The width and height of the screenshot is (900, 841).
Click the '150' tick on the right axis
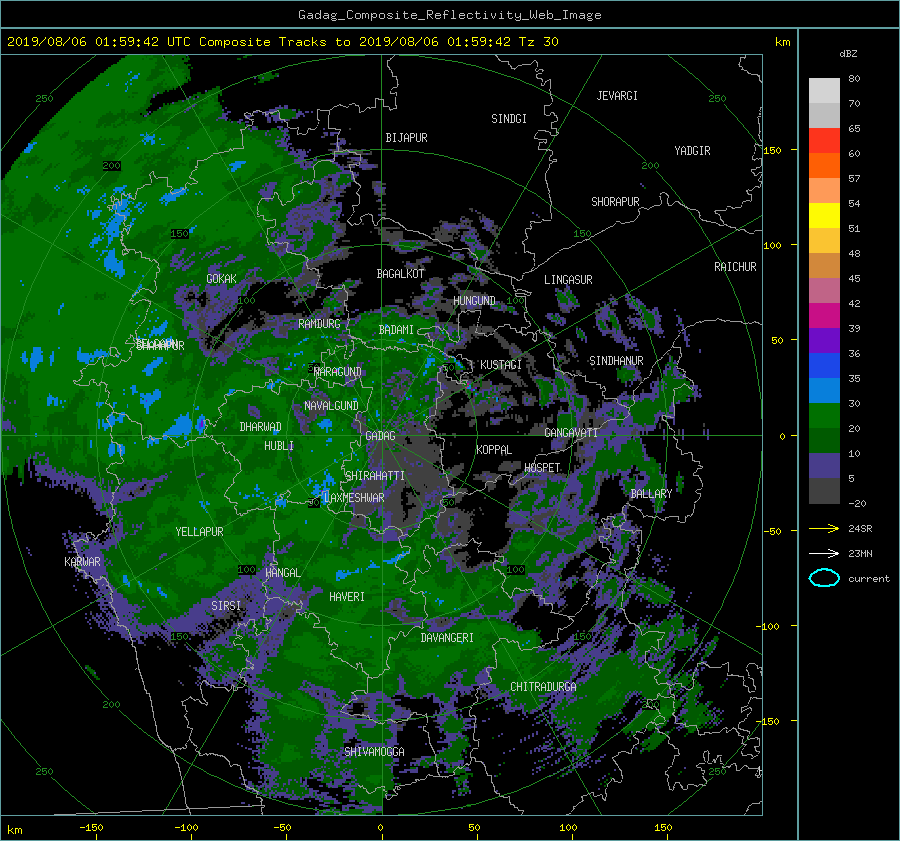coord(773,150)
